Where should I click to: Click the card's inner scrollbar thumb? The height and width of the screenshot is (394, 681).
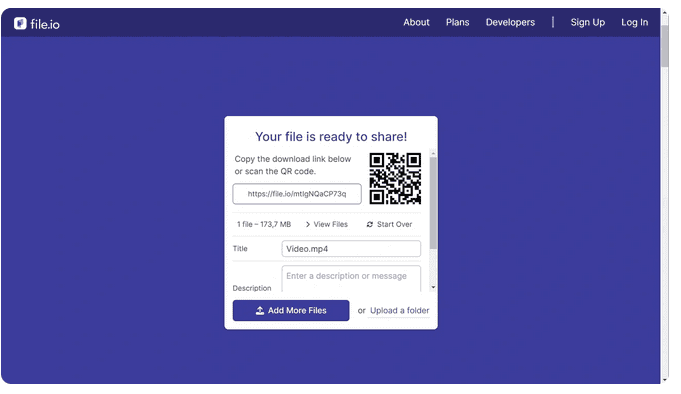point(433,203)
